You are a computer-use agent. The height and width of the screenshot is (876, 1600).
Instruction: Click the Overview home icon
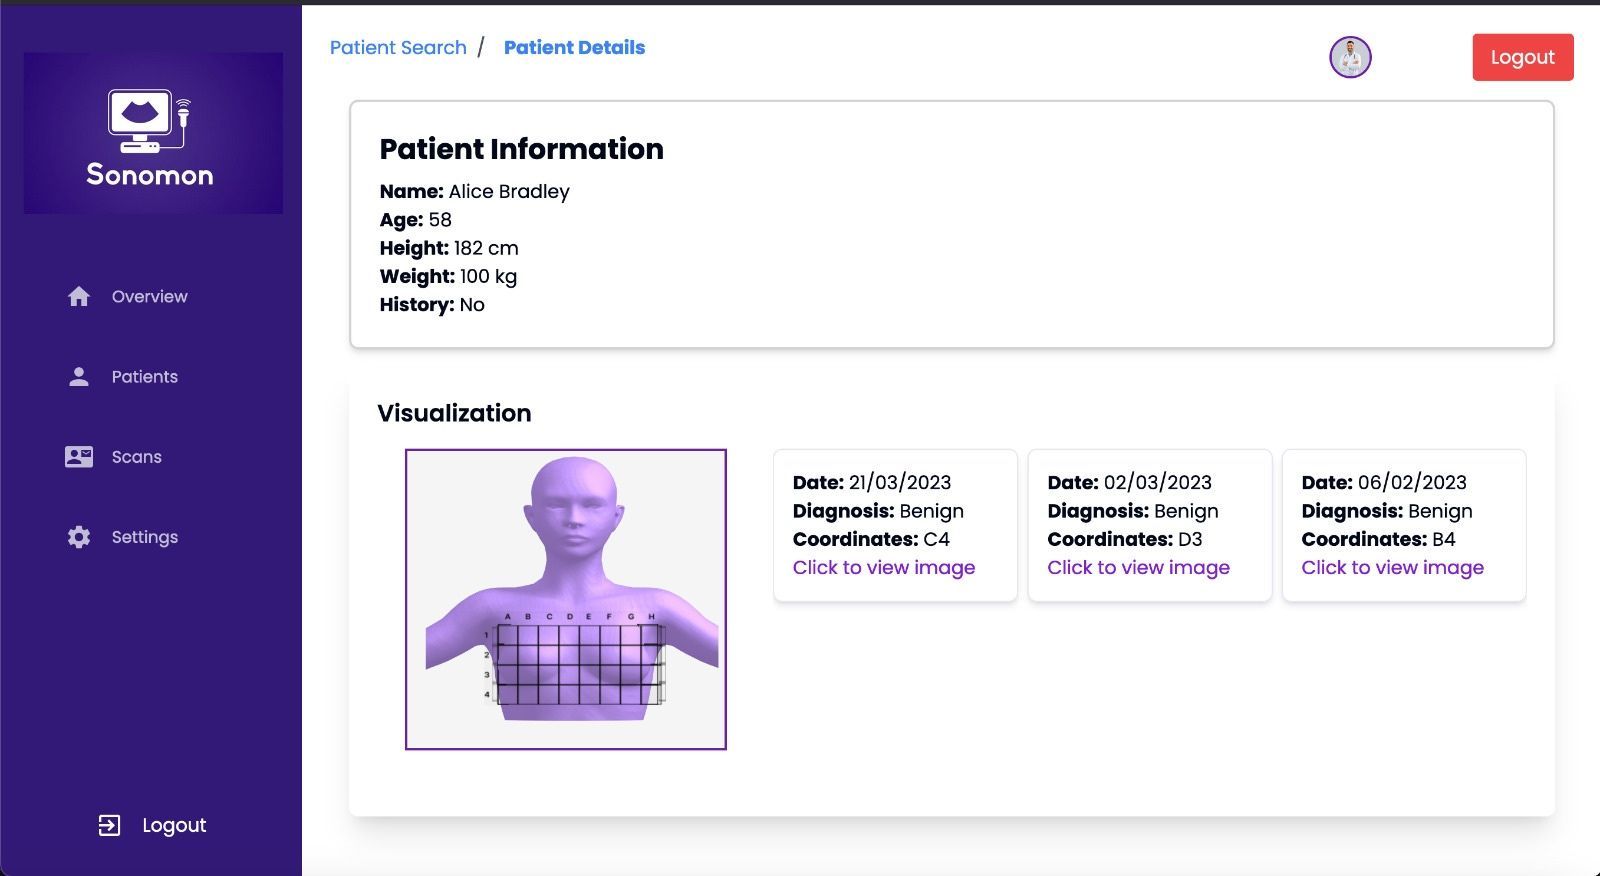click(79, 297)
